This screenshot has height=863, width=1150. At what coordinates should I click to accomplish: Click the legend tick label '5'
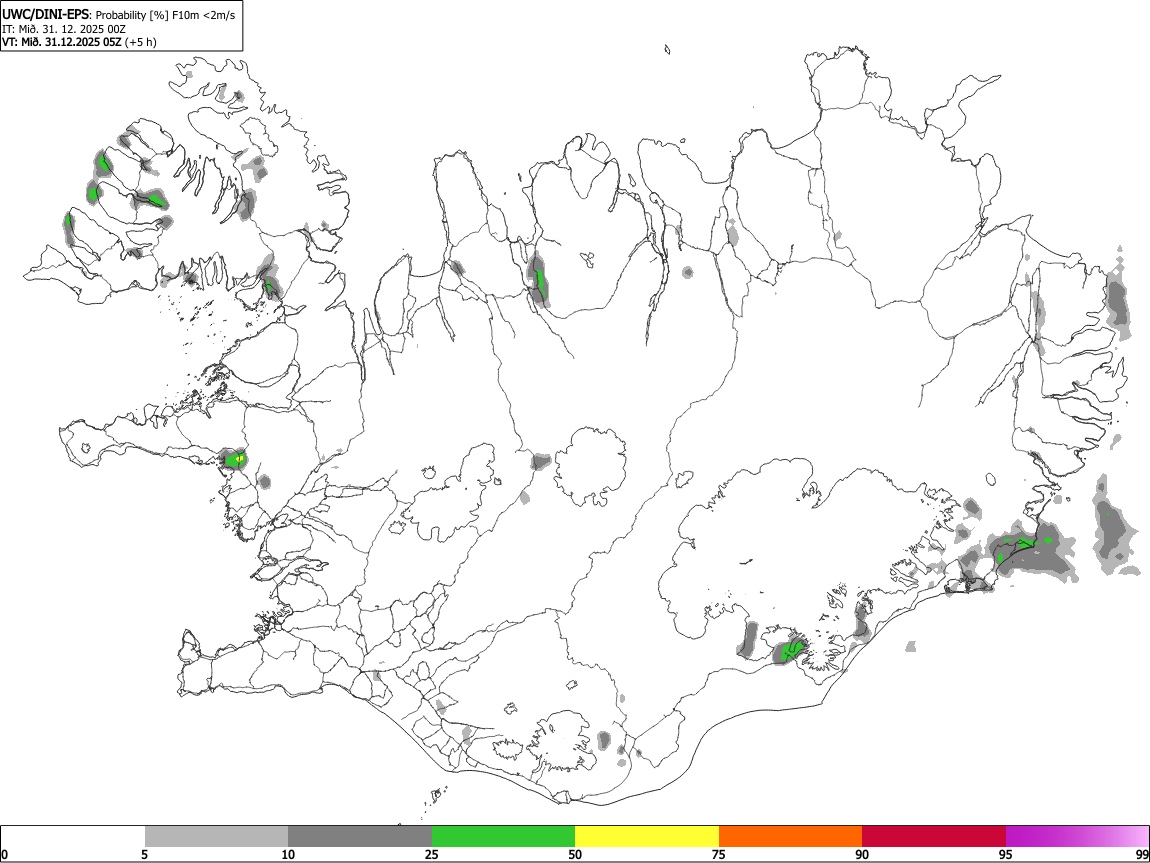pyautogui.click(x=145, y=855)
